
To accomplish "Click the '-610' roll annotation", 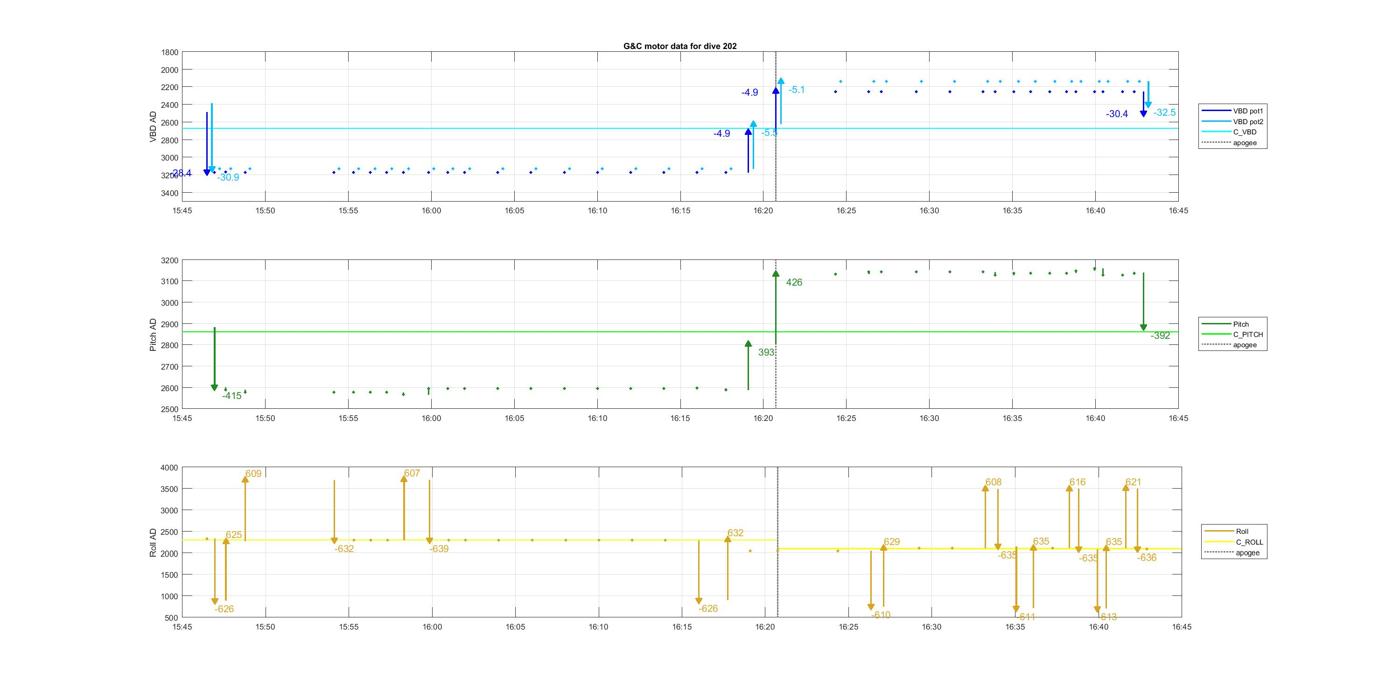I will [880, 616].
